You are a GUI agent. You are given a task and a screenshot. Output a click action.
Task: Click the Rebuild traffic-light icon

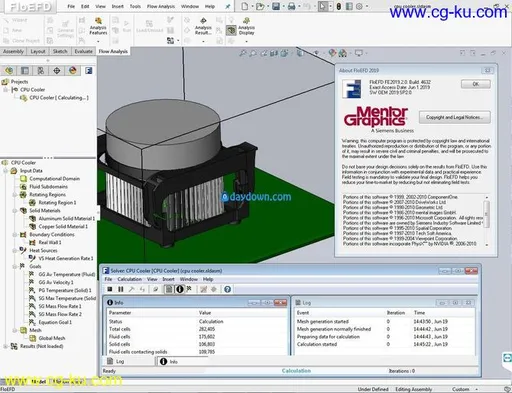point(339,6)
